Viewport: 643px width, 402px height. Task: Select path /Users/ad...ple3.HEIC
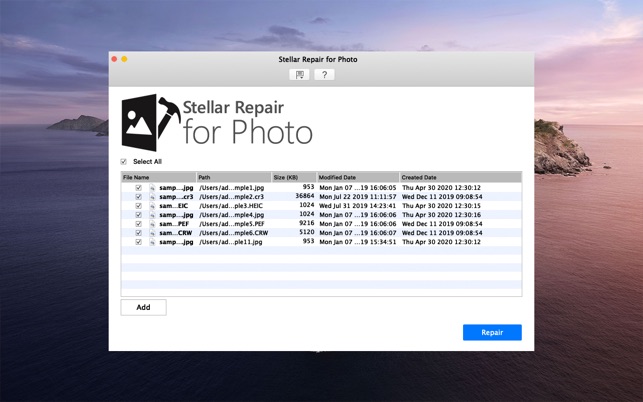[x=231, y=206]
